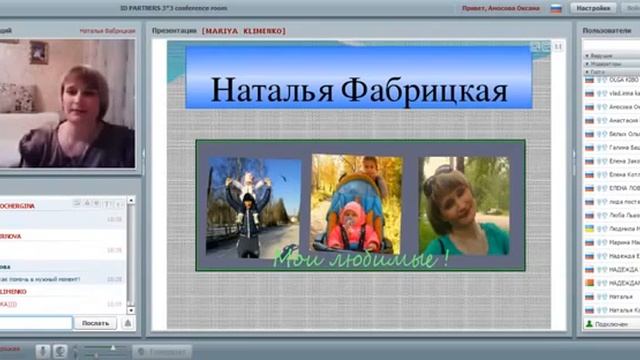Click the winter photo of man lifting child
640x360 pixels.
pyautogui.click(x=253, y=207)
